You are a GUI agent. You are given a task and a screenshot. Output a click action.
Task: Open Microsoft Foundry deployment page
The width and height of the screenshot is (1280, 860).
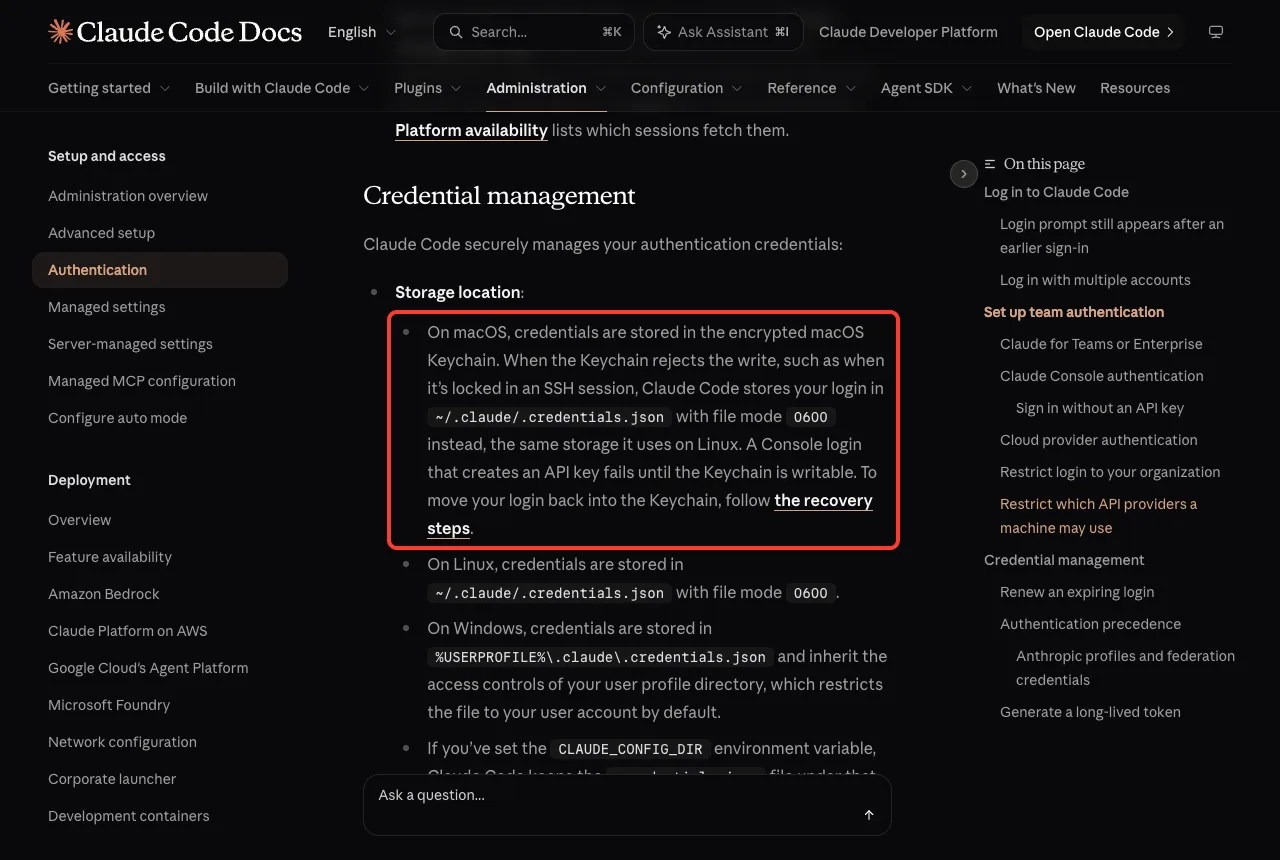tap(109, 705)
